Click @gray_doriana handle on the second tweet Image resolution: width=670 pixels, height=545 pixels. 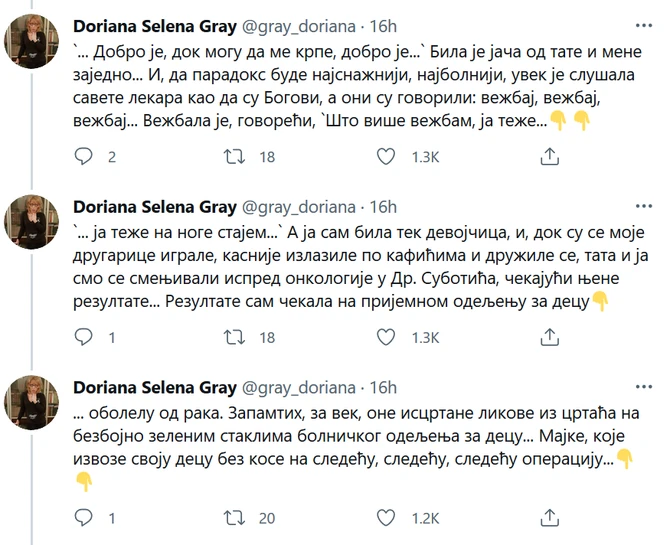[x=299, y=207]
